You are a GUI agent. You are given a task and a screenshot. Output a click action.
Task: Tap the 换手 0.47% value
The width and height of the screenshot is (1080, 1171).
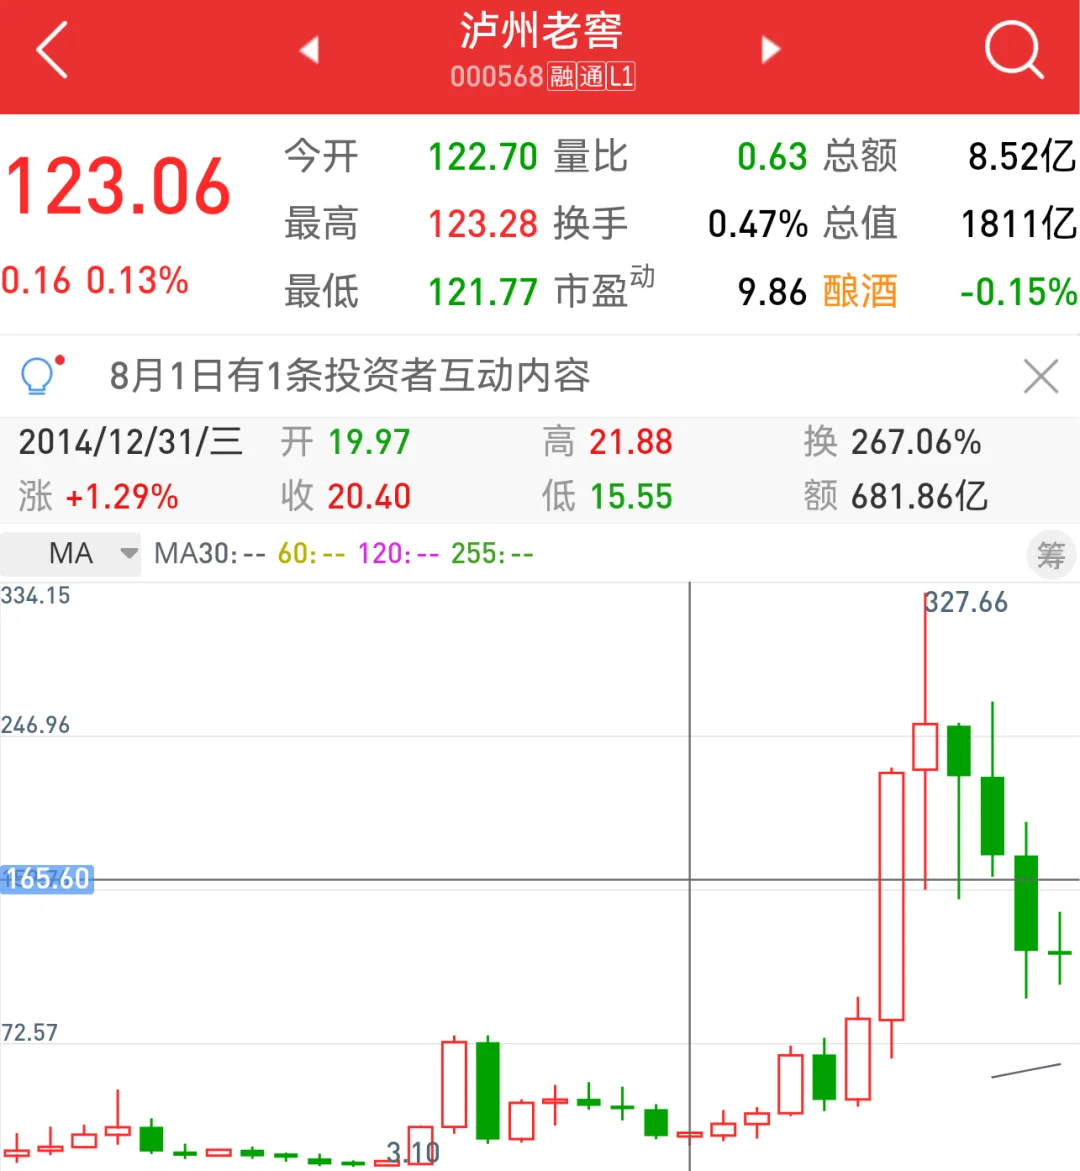tap(757, 224)
